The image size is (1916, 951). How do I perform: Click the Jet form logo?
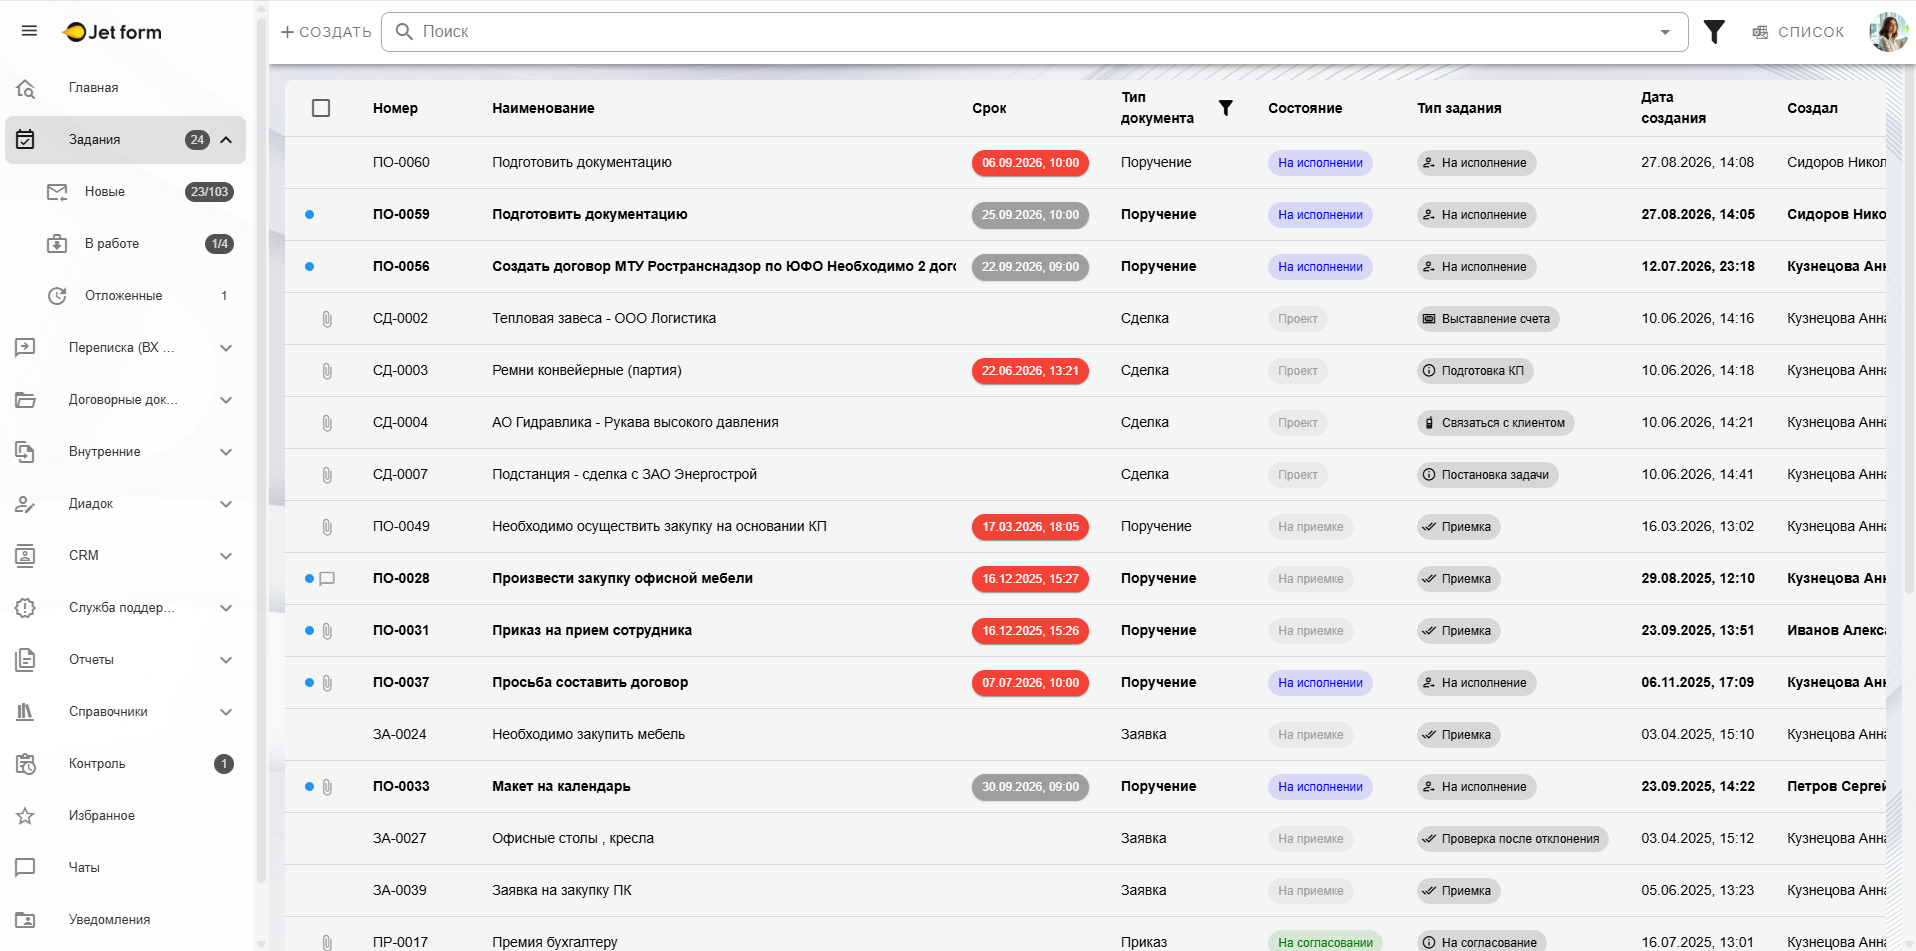coord(112,32)
